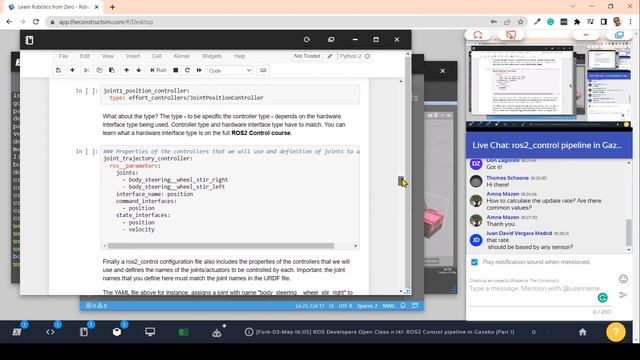640x360 pixels.
Task: Cut the selected cell with the scissors icon
Action: click(x=86, y=70)
